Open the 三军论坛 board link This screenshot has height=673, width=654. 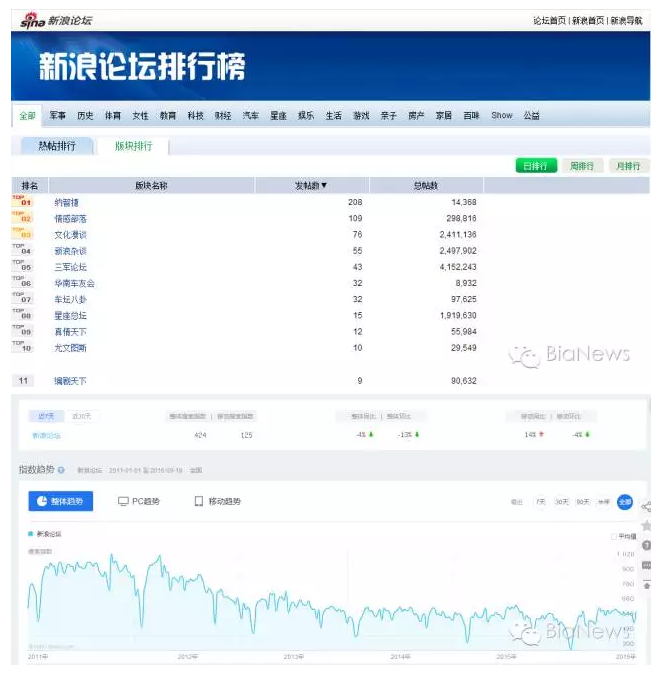[70, 267]
